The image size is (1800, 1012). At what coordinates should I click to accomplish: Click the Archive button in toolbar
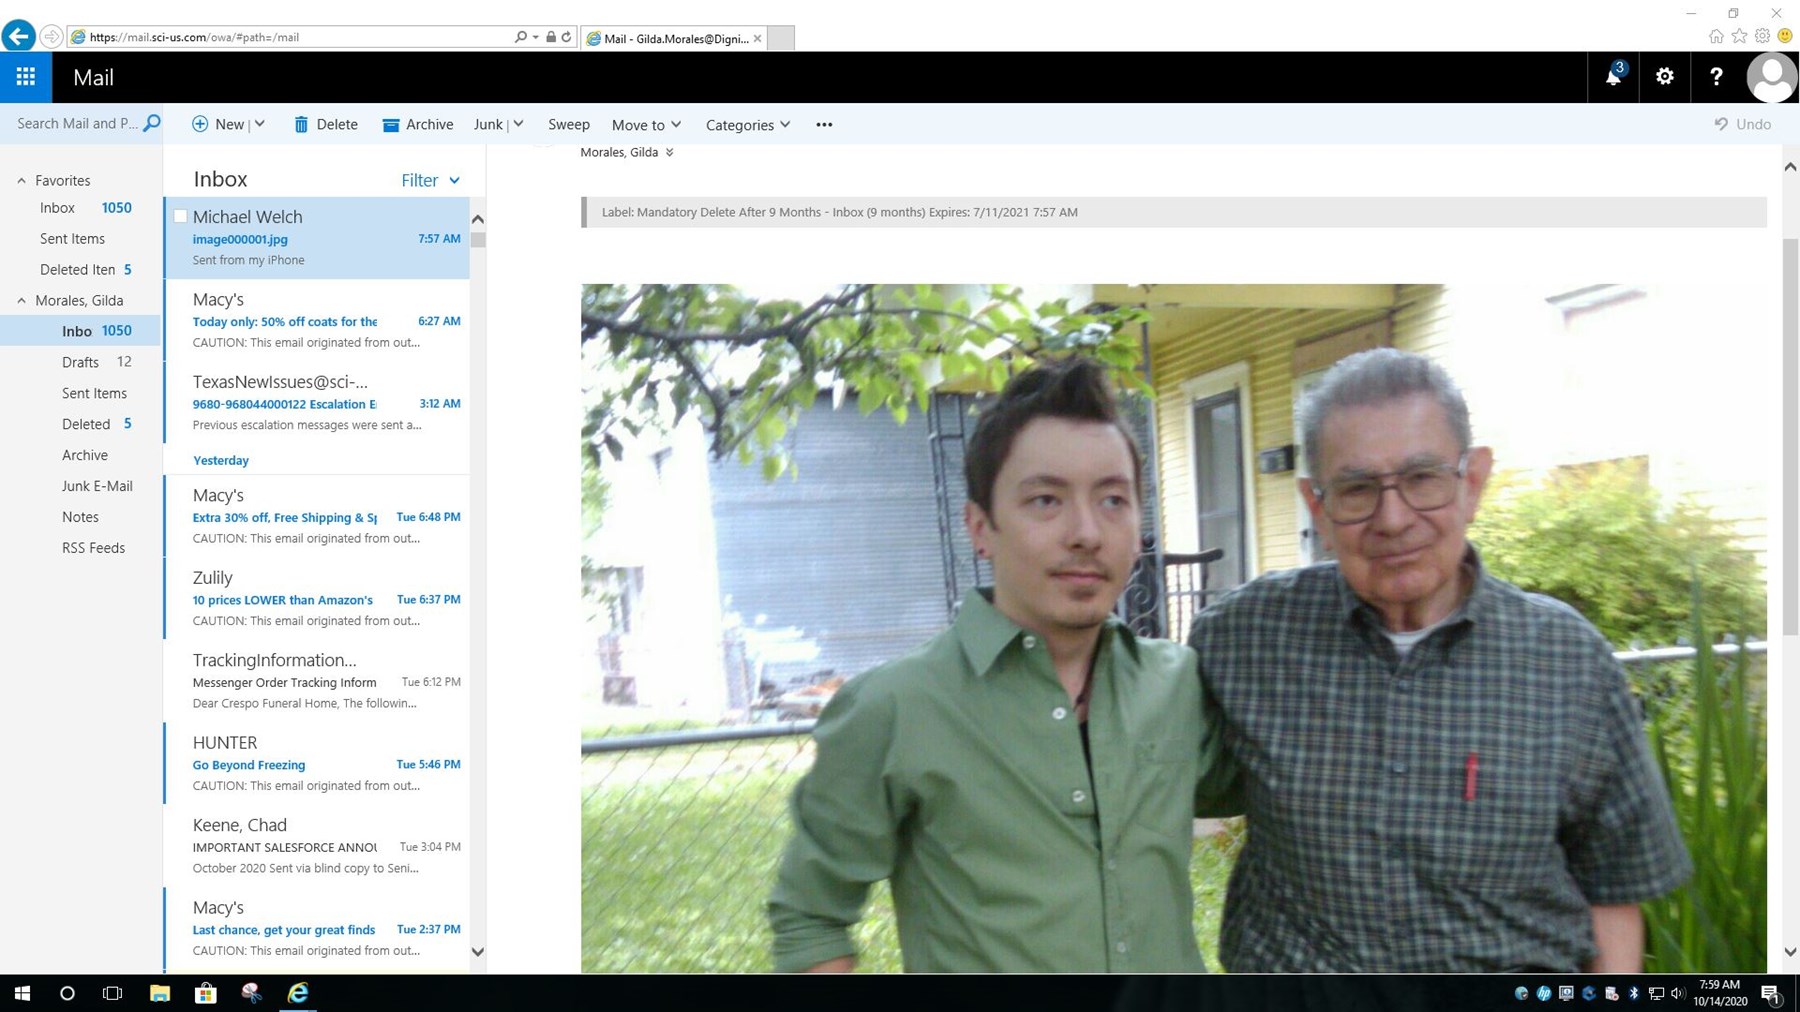click(x=418, y=125)
